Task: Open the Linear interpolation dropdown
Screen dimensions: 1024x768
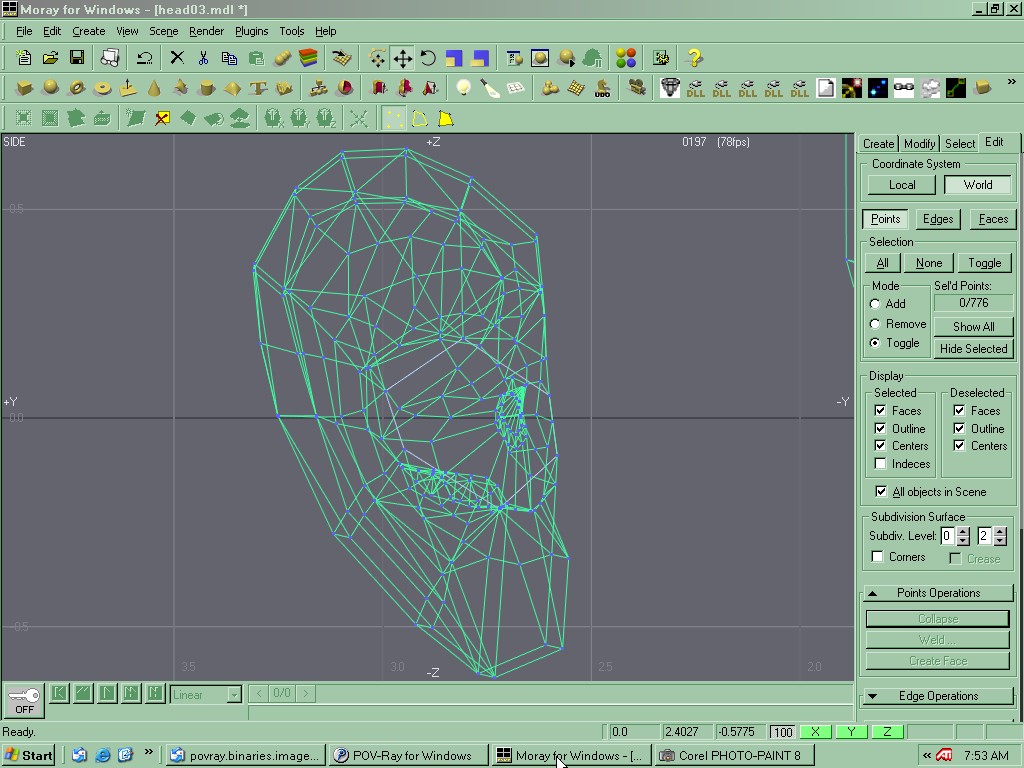Action: coord(234,694)
